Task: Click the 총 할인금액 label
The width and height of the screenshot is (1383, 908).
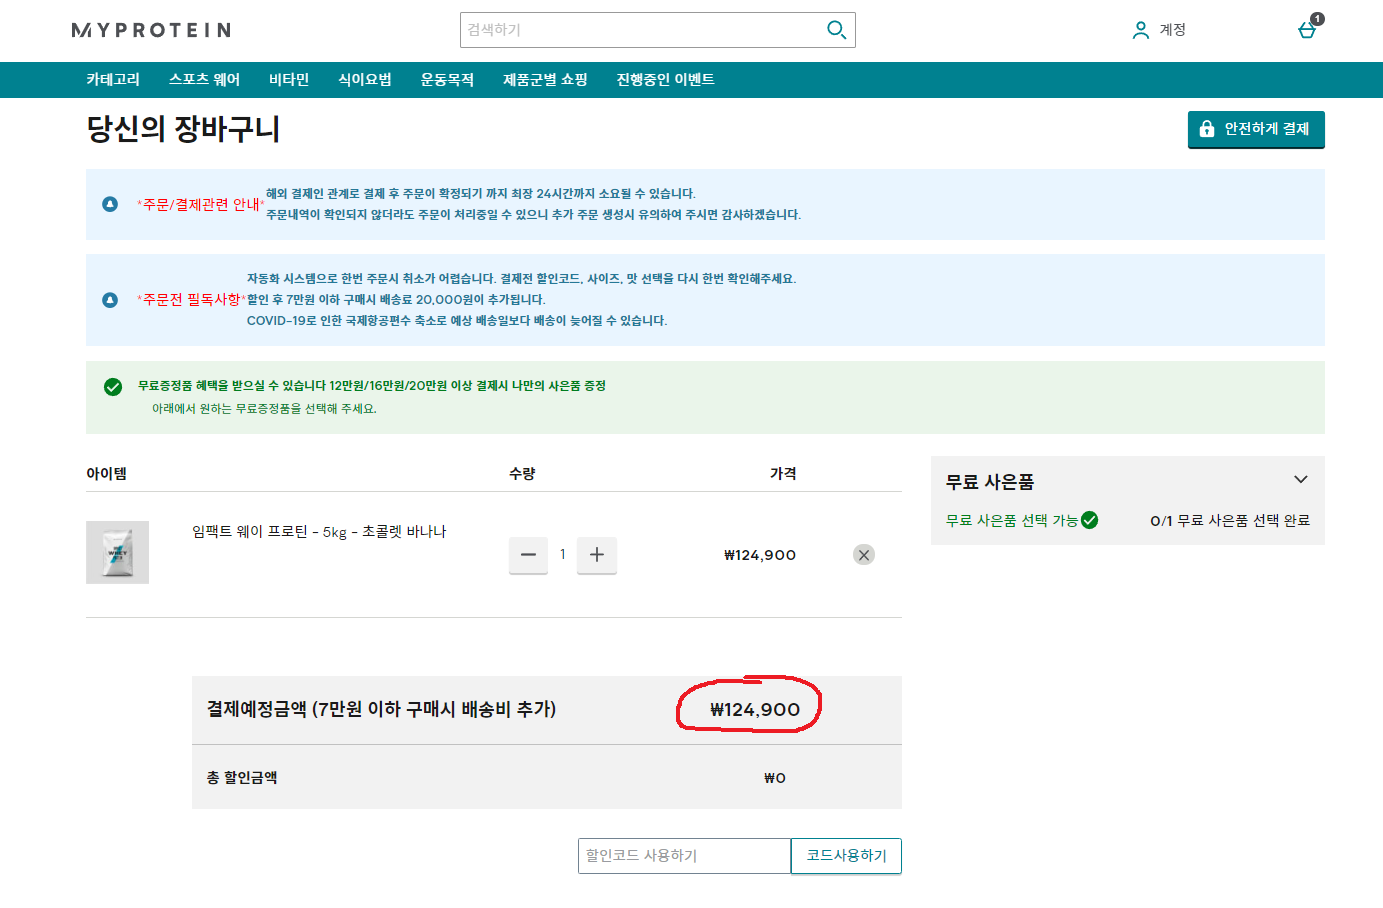Action: point(242,777)
